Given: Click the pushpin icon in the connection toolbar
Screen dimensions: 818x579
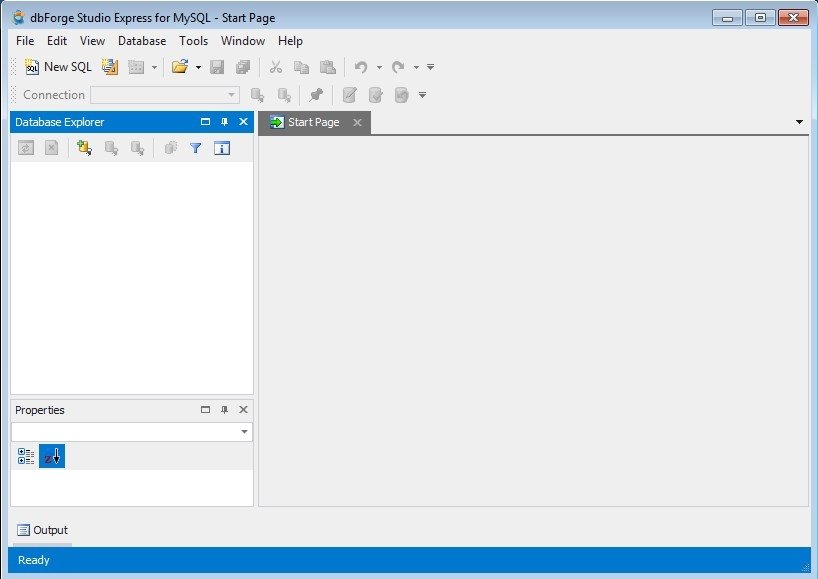Looking at the screenshot, I should click(316, 95).
